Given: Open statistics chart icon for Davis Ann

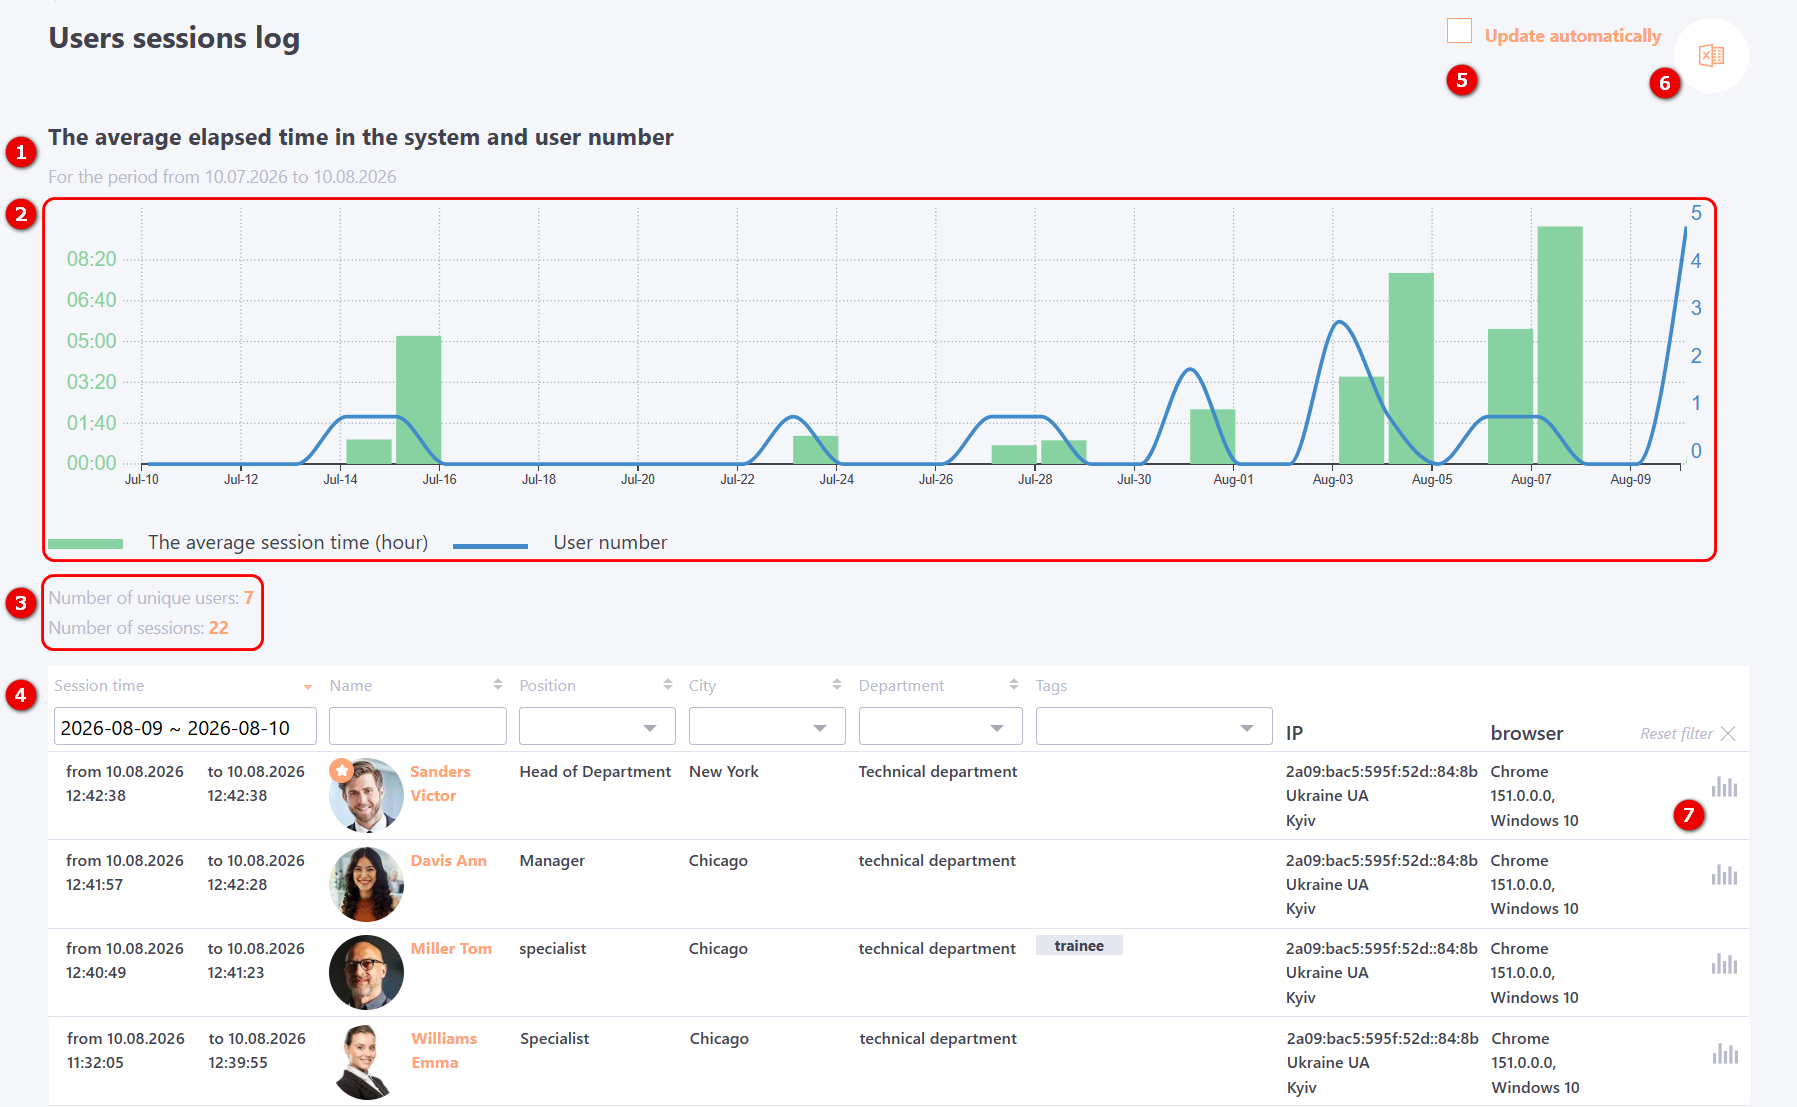Looking at the screenshot, I should [1724, 875].
